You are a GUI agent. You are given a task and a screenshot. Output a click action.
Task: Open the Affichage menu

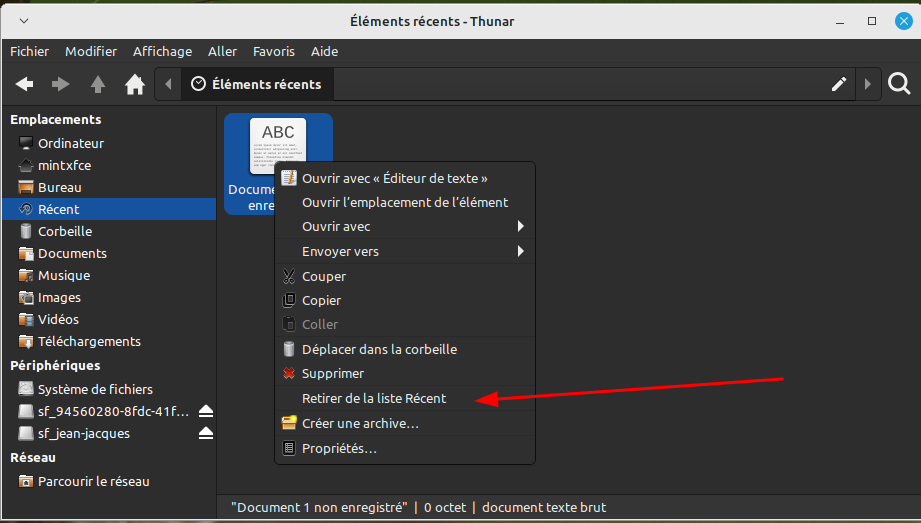tap(163, 52)
